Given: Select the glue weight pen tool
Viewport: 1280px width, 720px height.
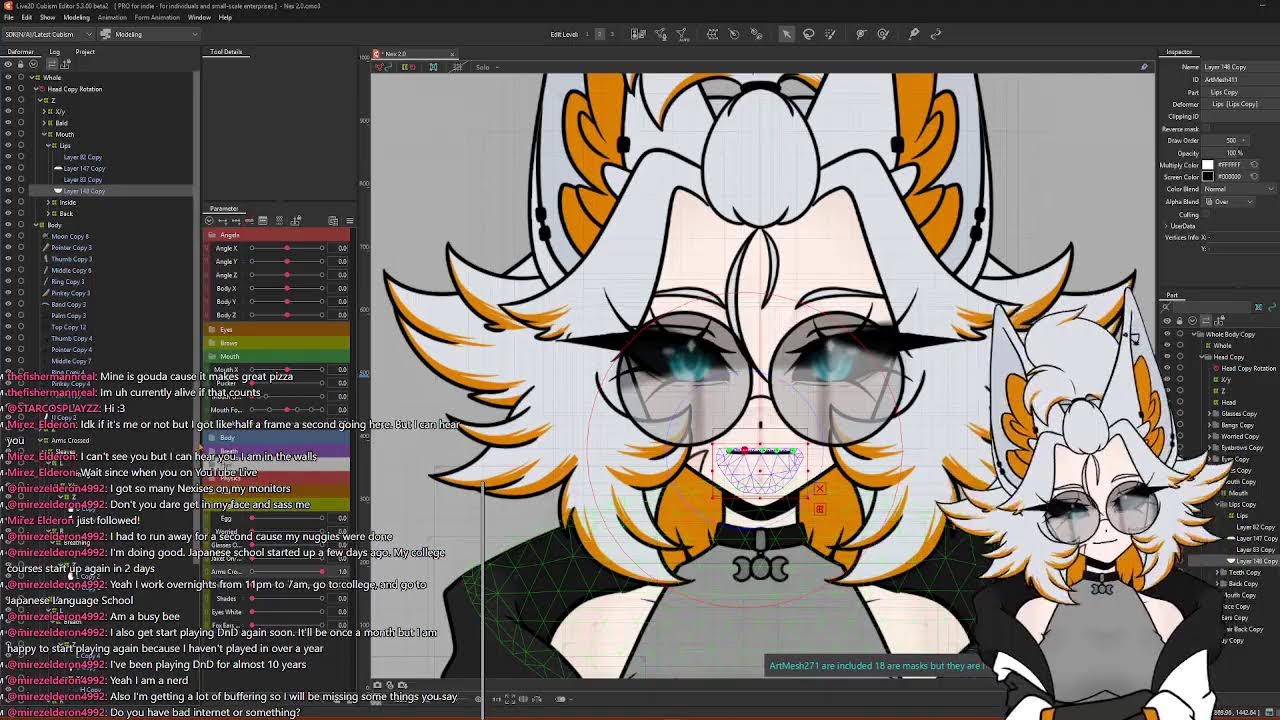Looking at the screenshot, I should tap(913, 34).
